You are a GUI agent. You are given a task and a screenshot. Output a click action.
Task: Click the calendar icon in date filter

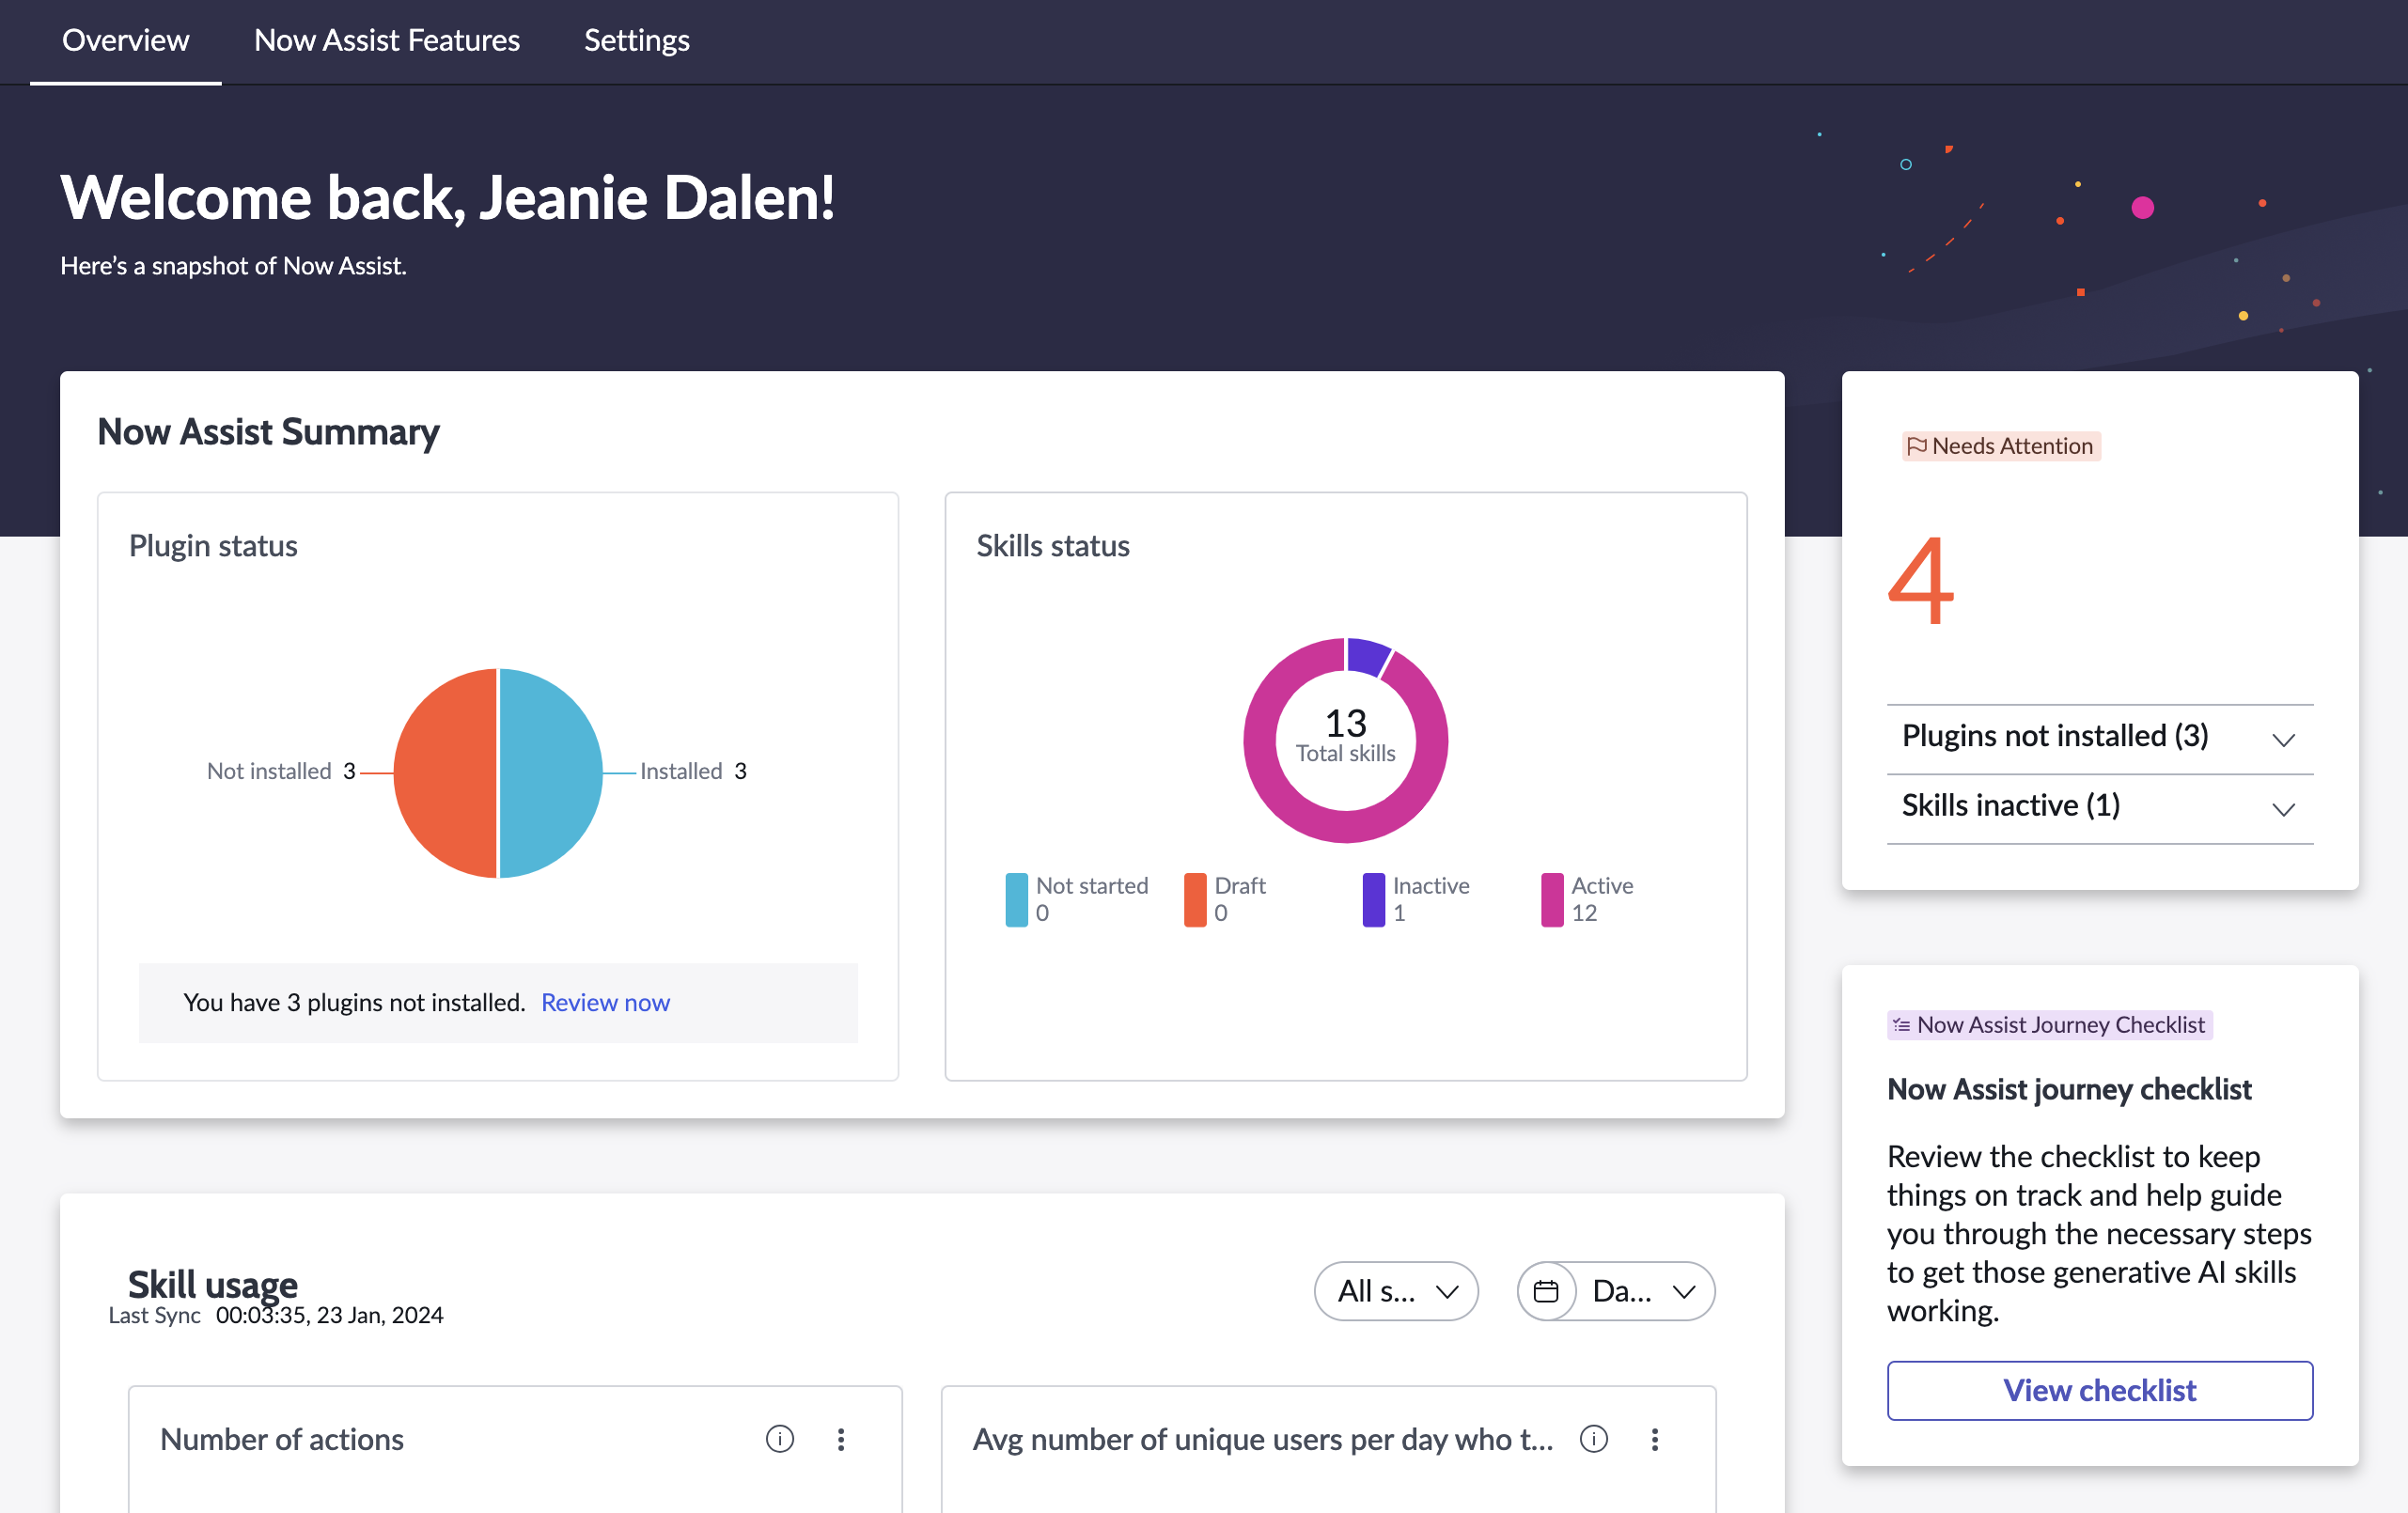(x=1546, y=1291)
